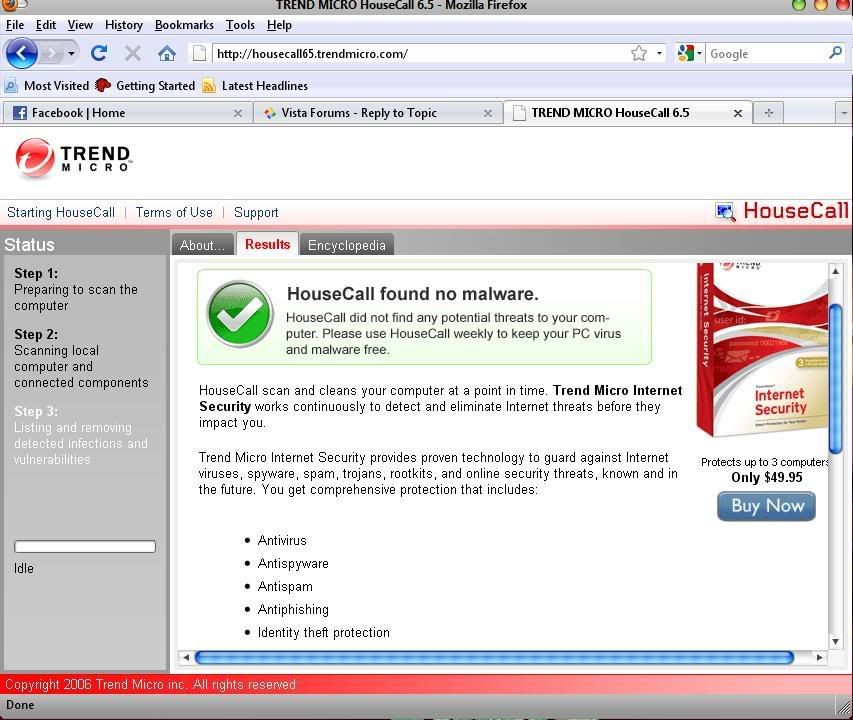Click the Firefox window resize grip
This screenshot has height=720, width=853.
pos(844,707)
